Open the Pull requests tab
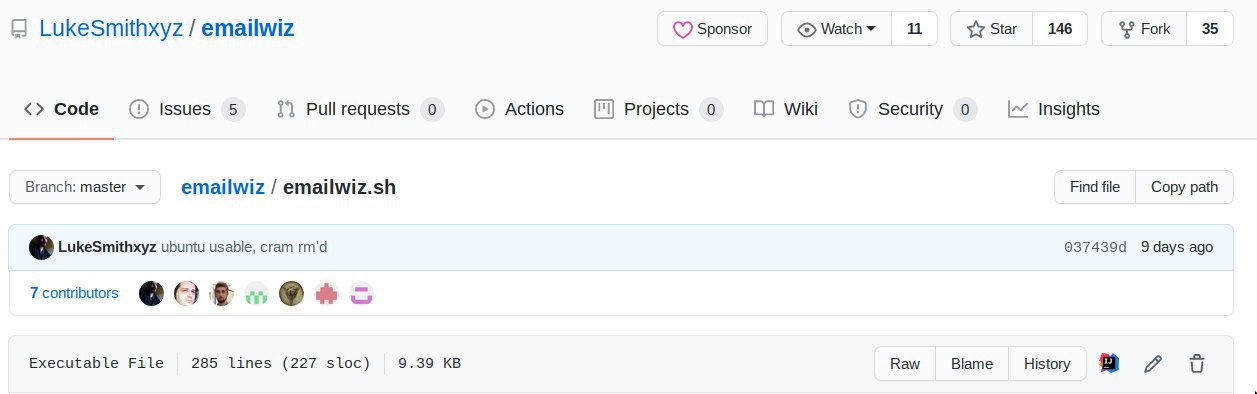Viewport: 1257px width, 394px height. point(360,109)
